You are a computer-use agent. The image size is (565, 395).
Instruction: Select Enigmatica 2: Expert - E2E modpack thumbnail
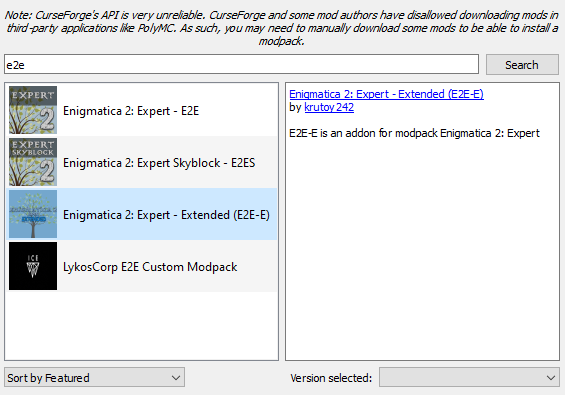(x=33, y=110)
